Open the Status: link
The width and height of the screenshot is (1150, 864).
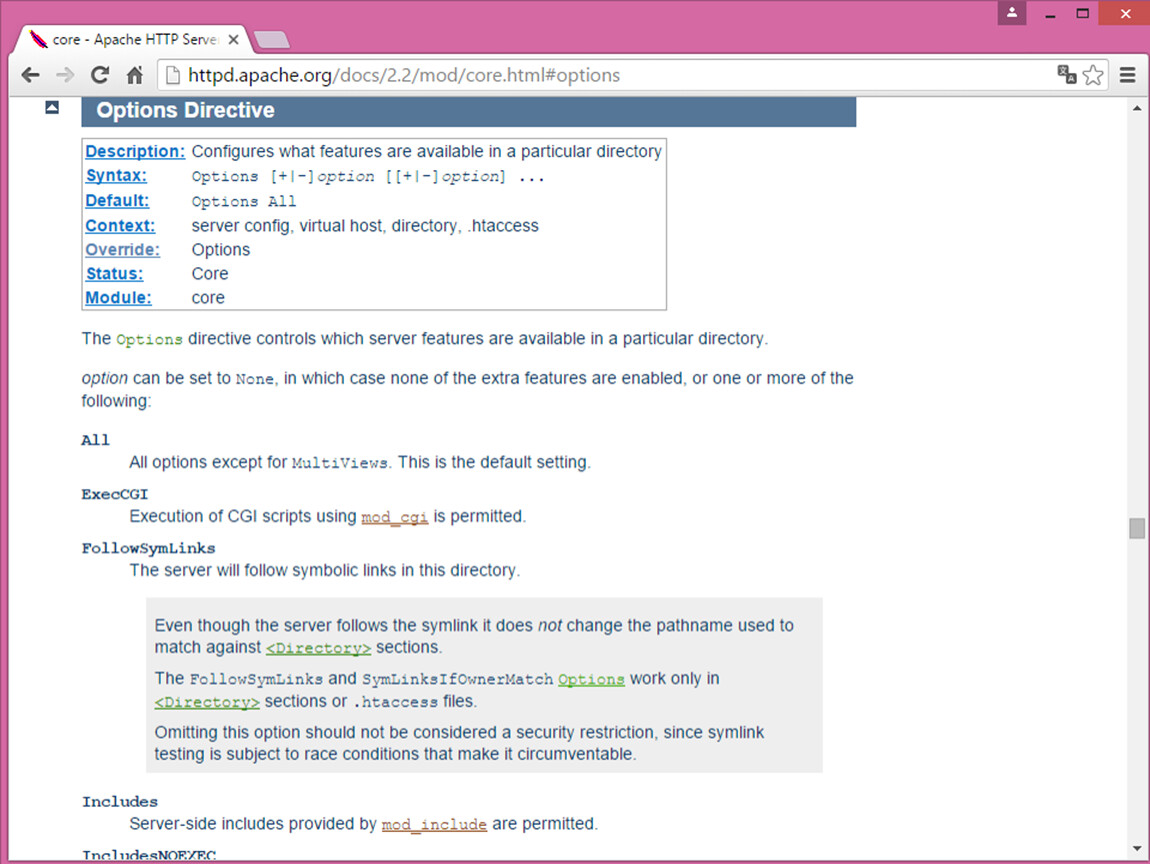pyautogui.click(x=114, y=274)
